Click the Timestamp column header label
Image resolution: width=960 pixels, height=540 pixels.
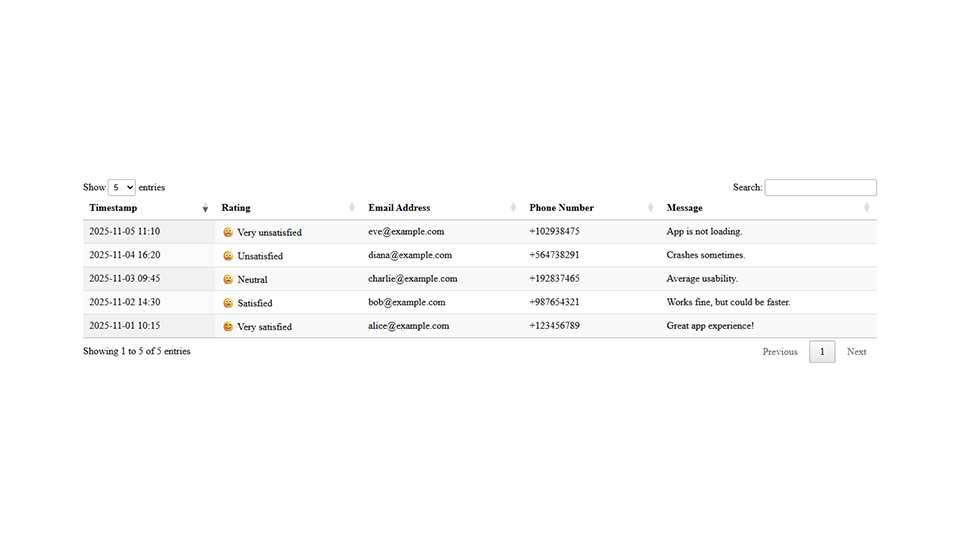click(x=113, y=208)
